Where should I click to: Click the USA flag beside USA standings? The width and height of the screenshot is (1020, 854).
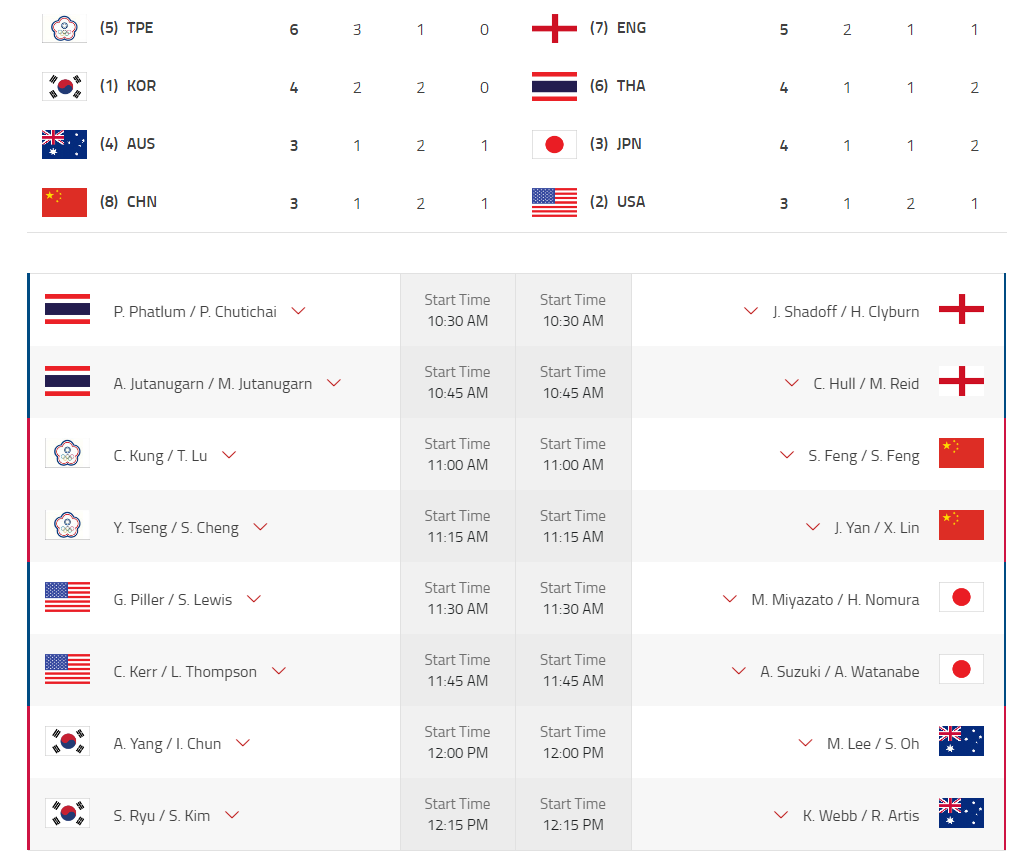[x=554, y=202]
